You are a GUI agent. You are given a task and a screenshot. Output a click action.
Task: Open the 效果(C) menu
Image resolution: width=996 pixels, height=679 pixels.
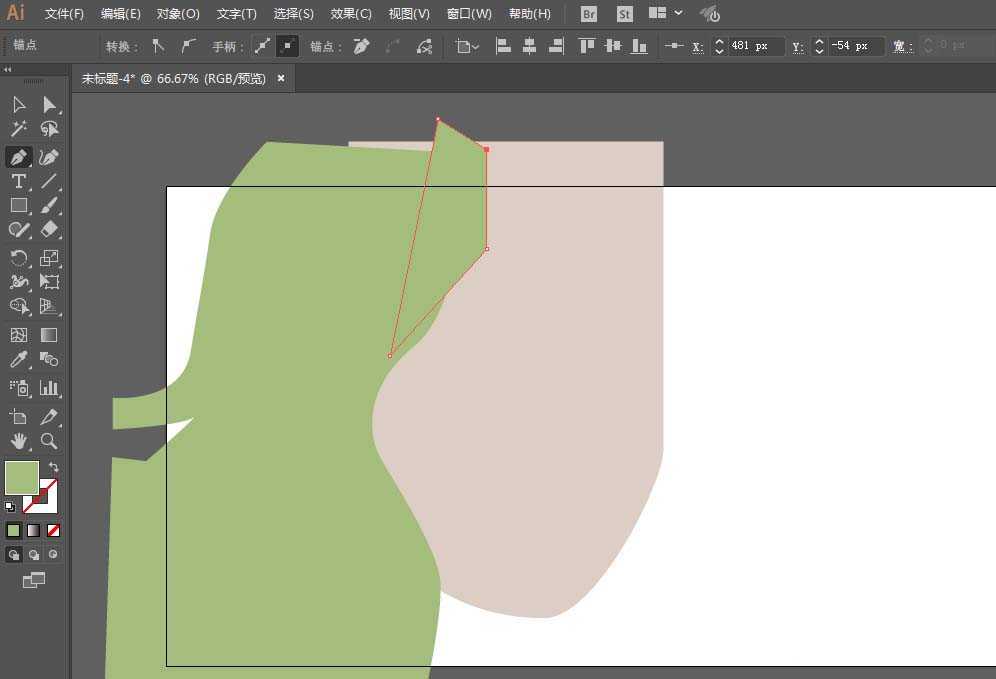[x=351, y=14]
